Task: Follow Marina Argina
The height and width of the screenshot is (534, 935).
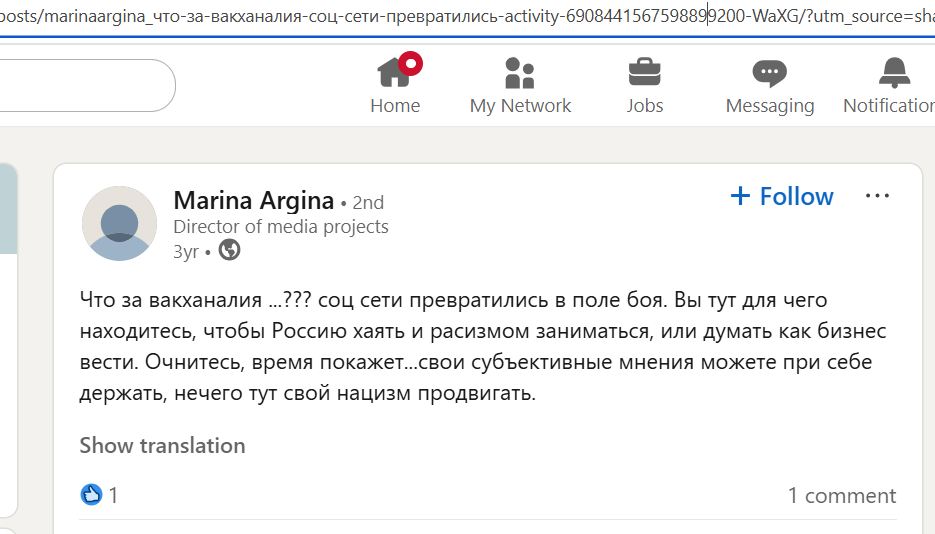Action: click(x=782, y=196)
